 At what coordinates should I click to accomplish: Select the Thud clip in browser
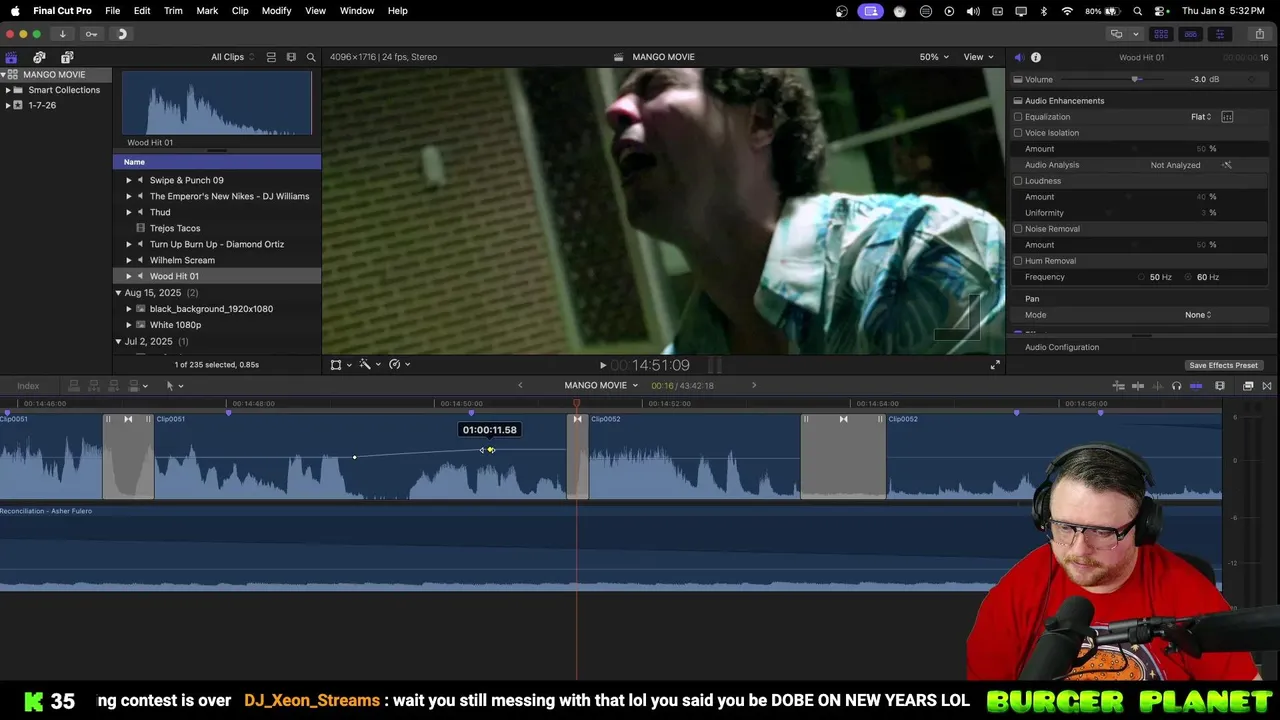[160, 212]
